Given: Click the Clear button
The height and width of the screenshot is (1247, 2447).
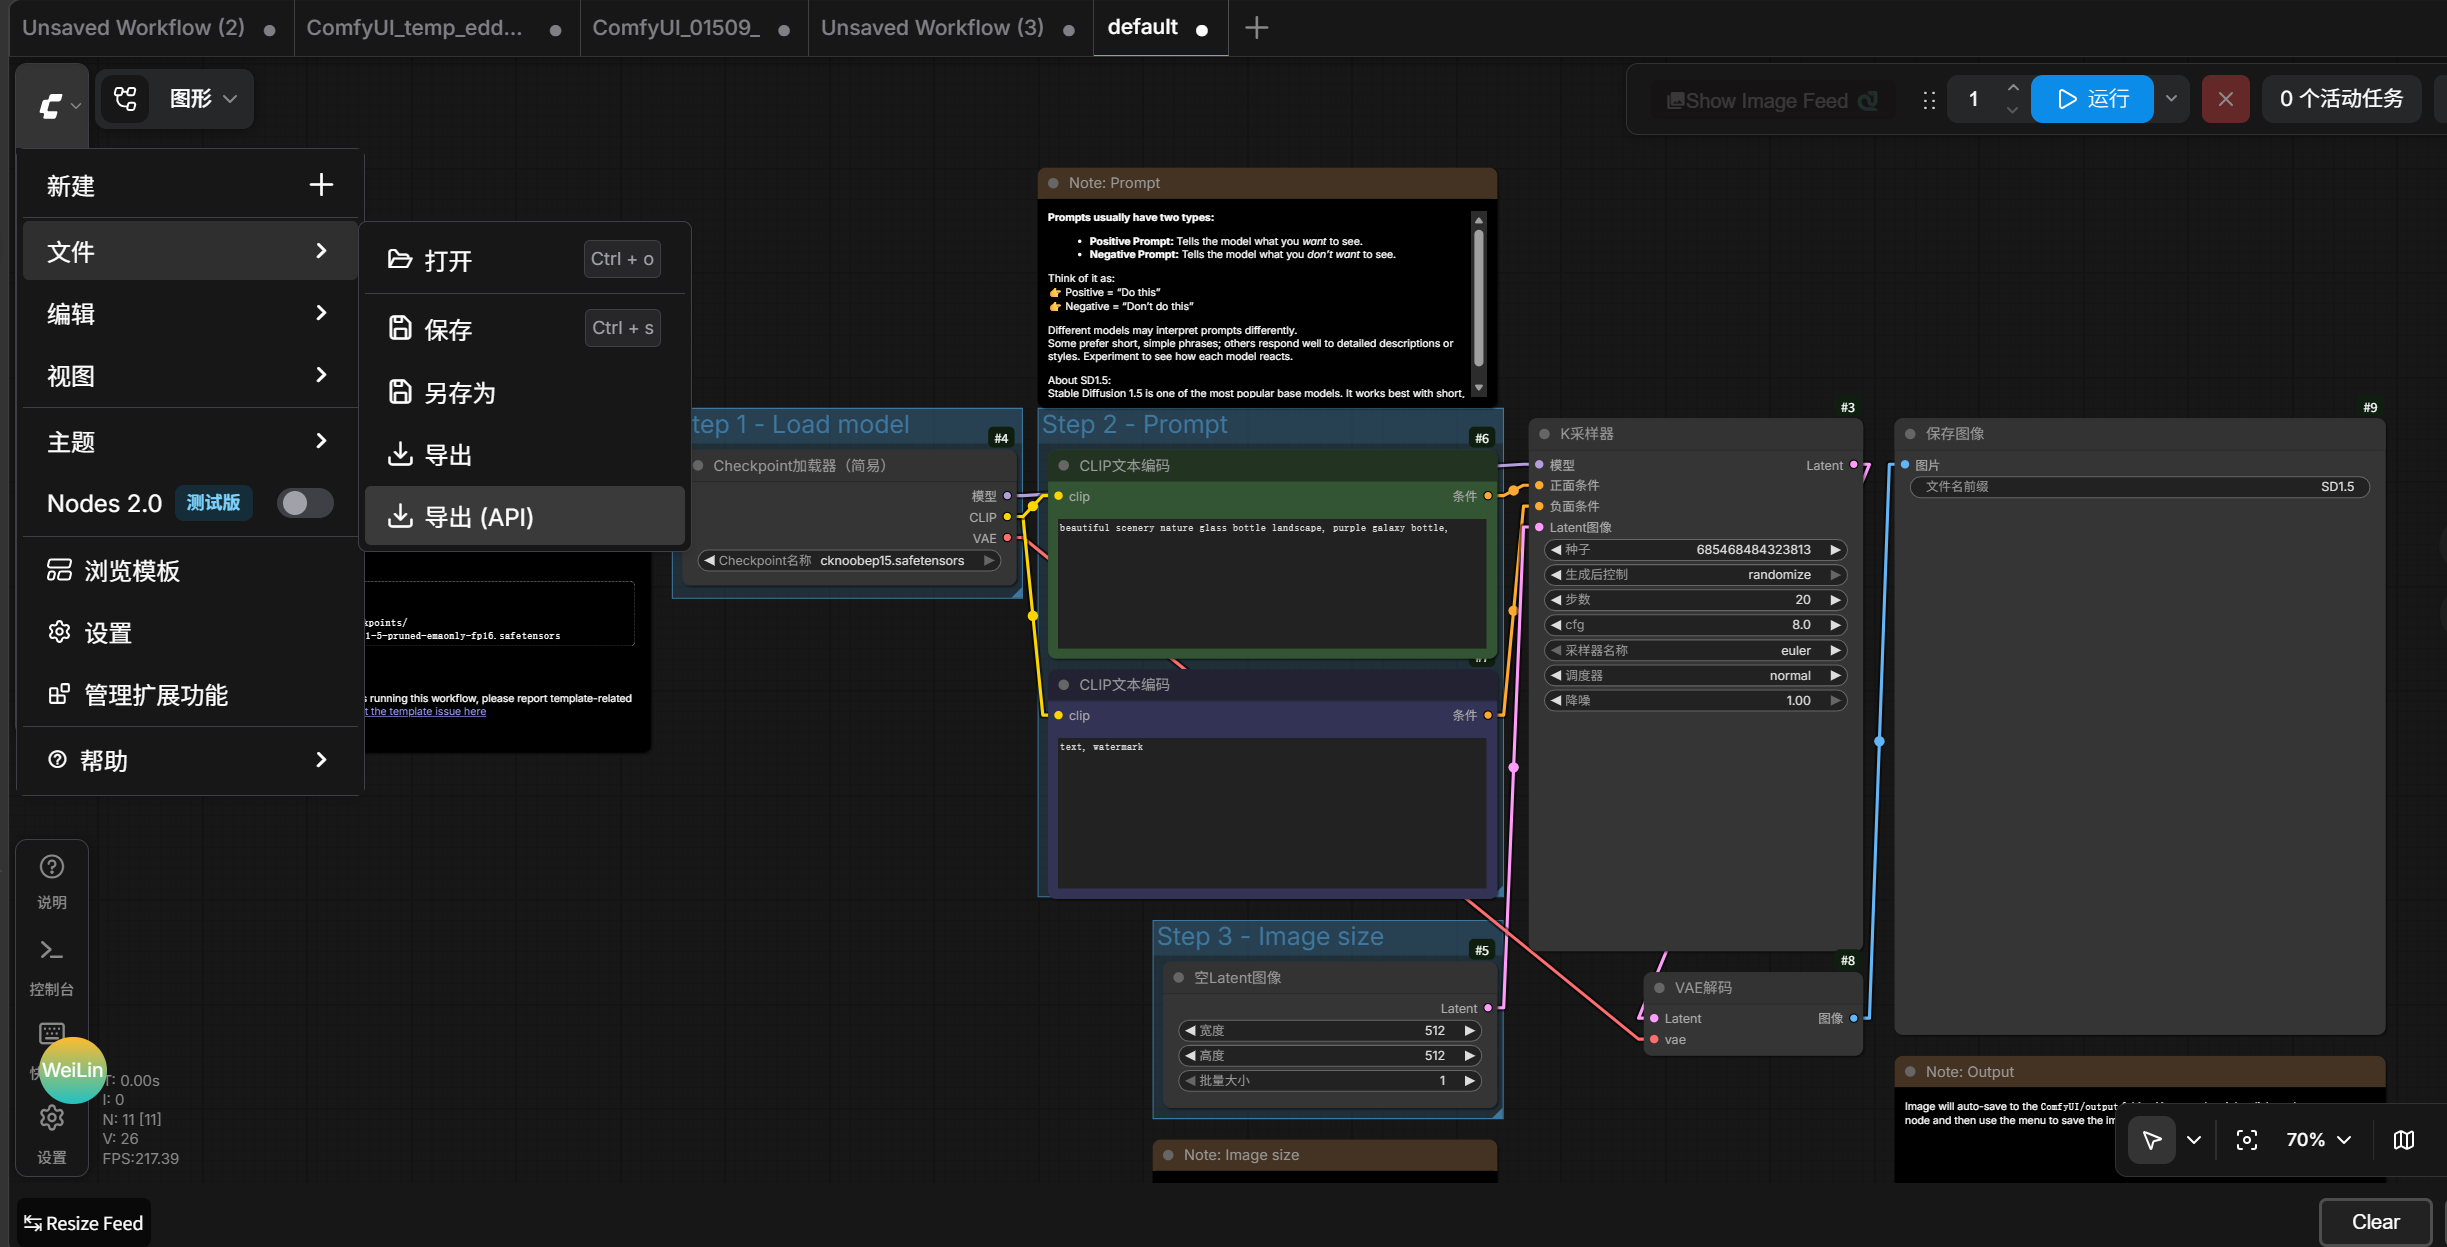Looking at the screenshot, I should point(2375,1222).
